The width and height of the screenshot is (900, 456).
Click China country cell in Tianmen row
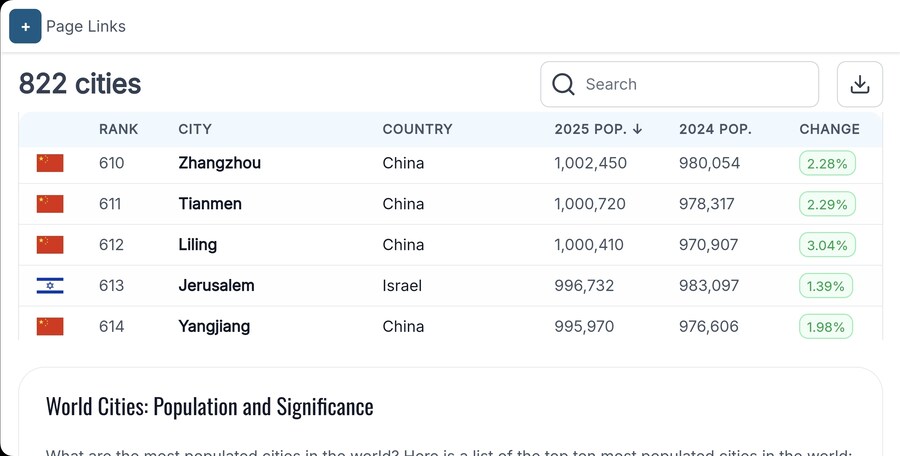[404, 204]
